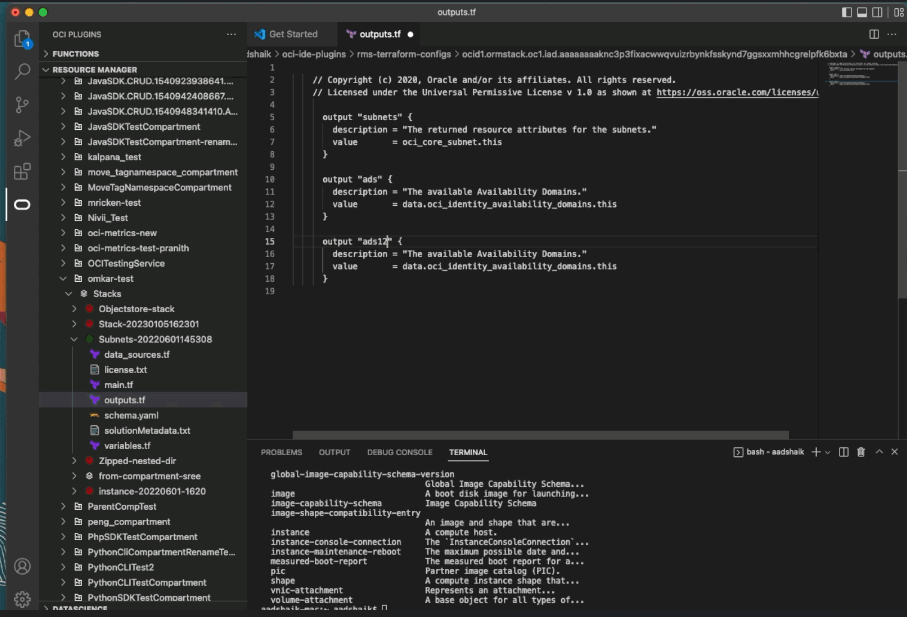Open the new terminal launch profile dropdown
Screen dimensions: 907x617
[x=828, y=452]
